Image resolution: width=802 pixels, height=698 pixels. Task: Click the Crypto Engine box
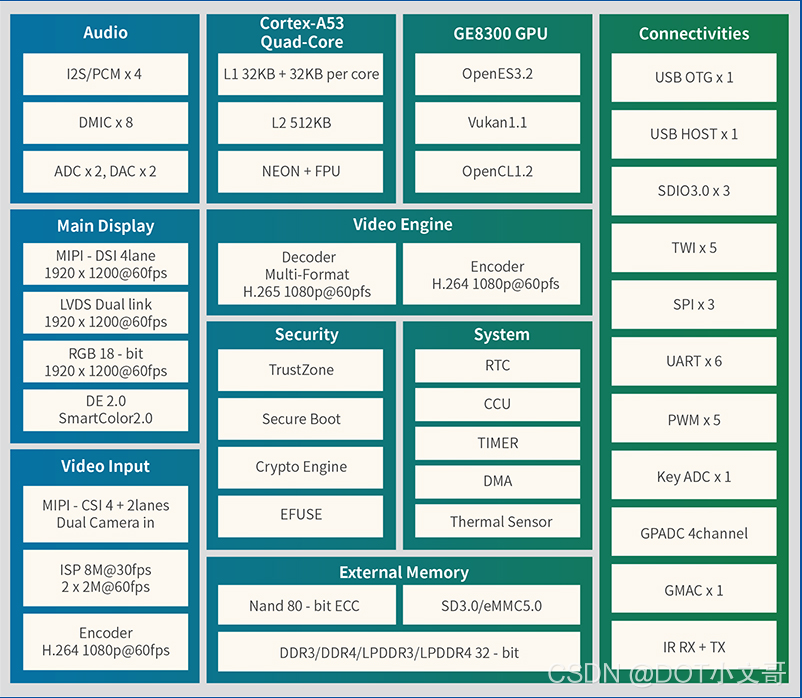click(301, 467)
